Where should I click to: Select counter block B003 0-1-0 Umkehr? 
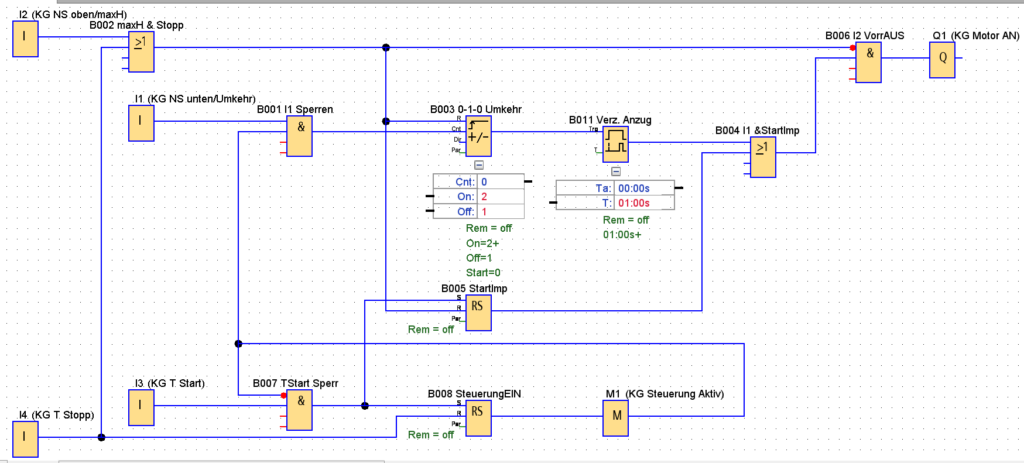coord(478,136)
